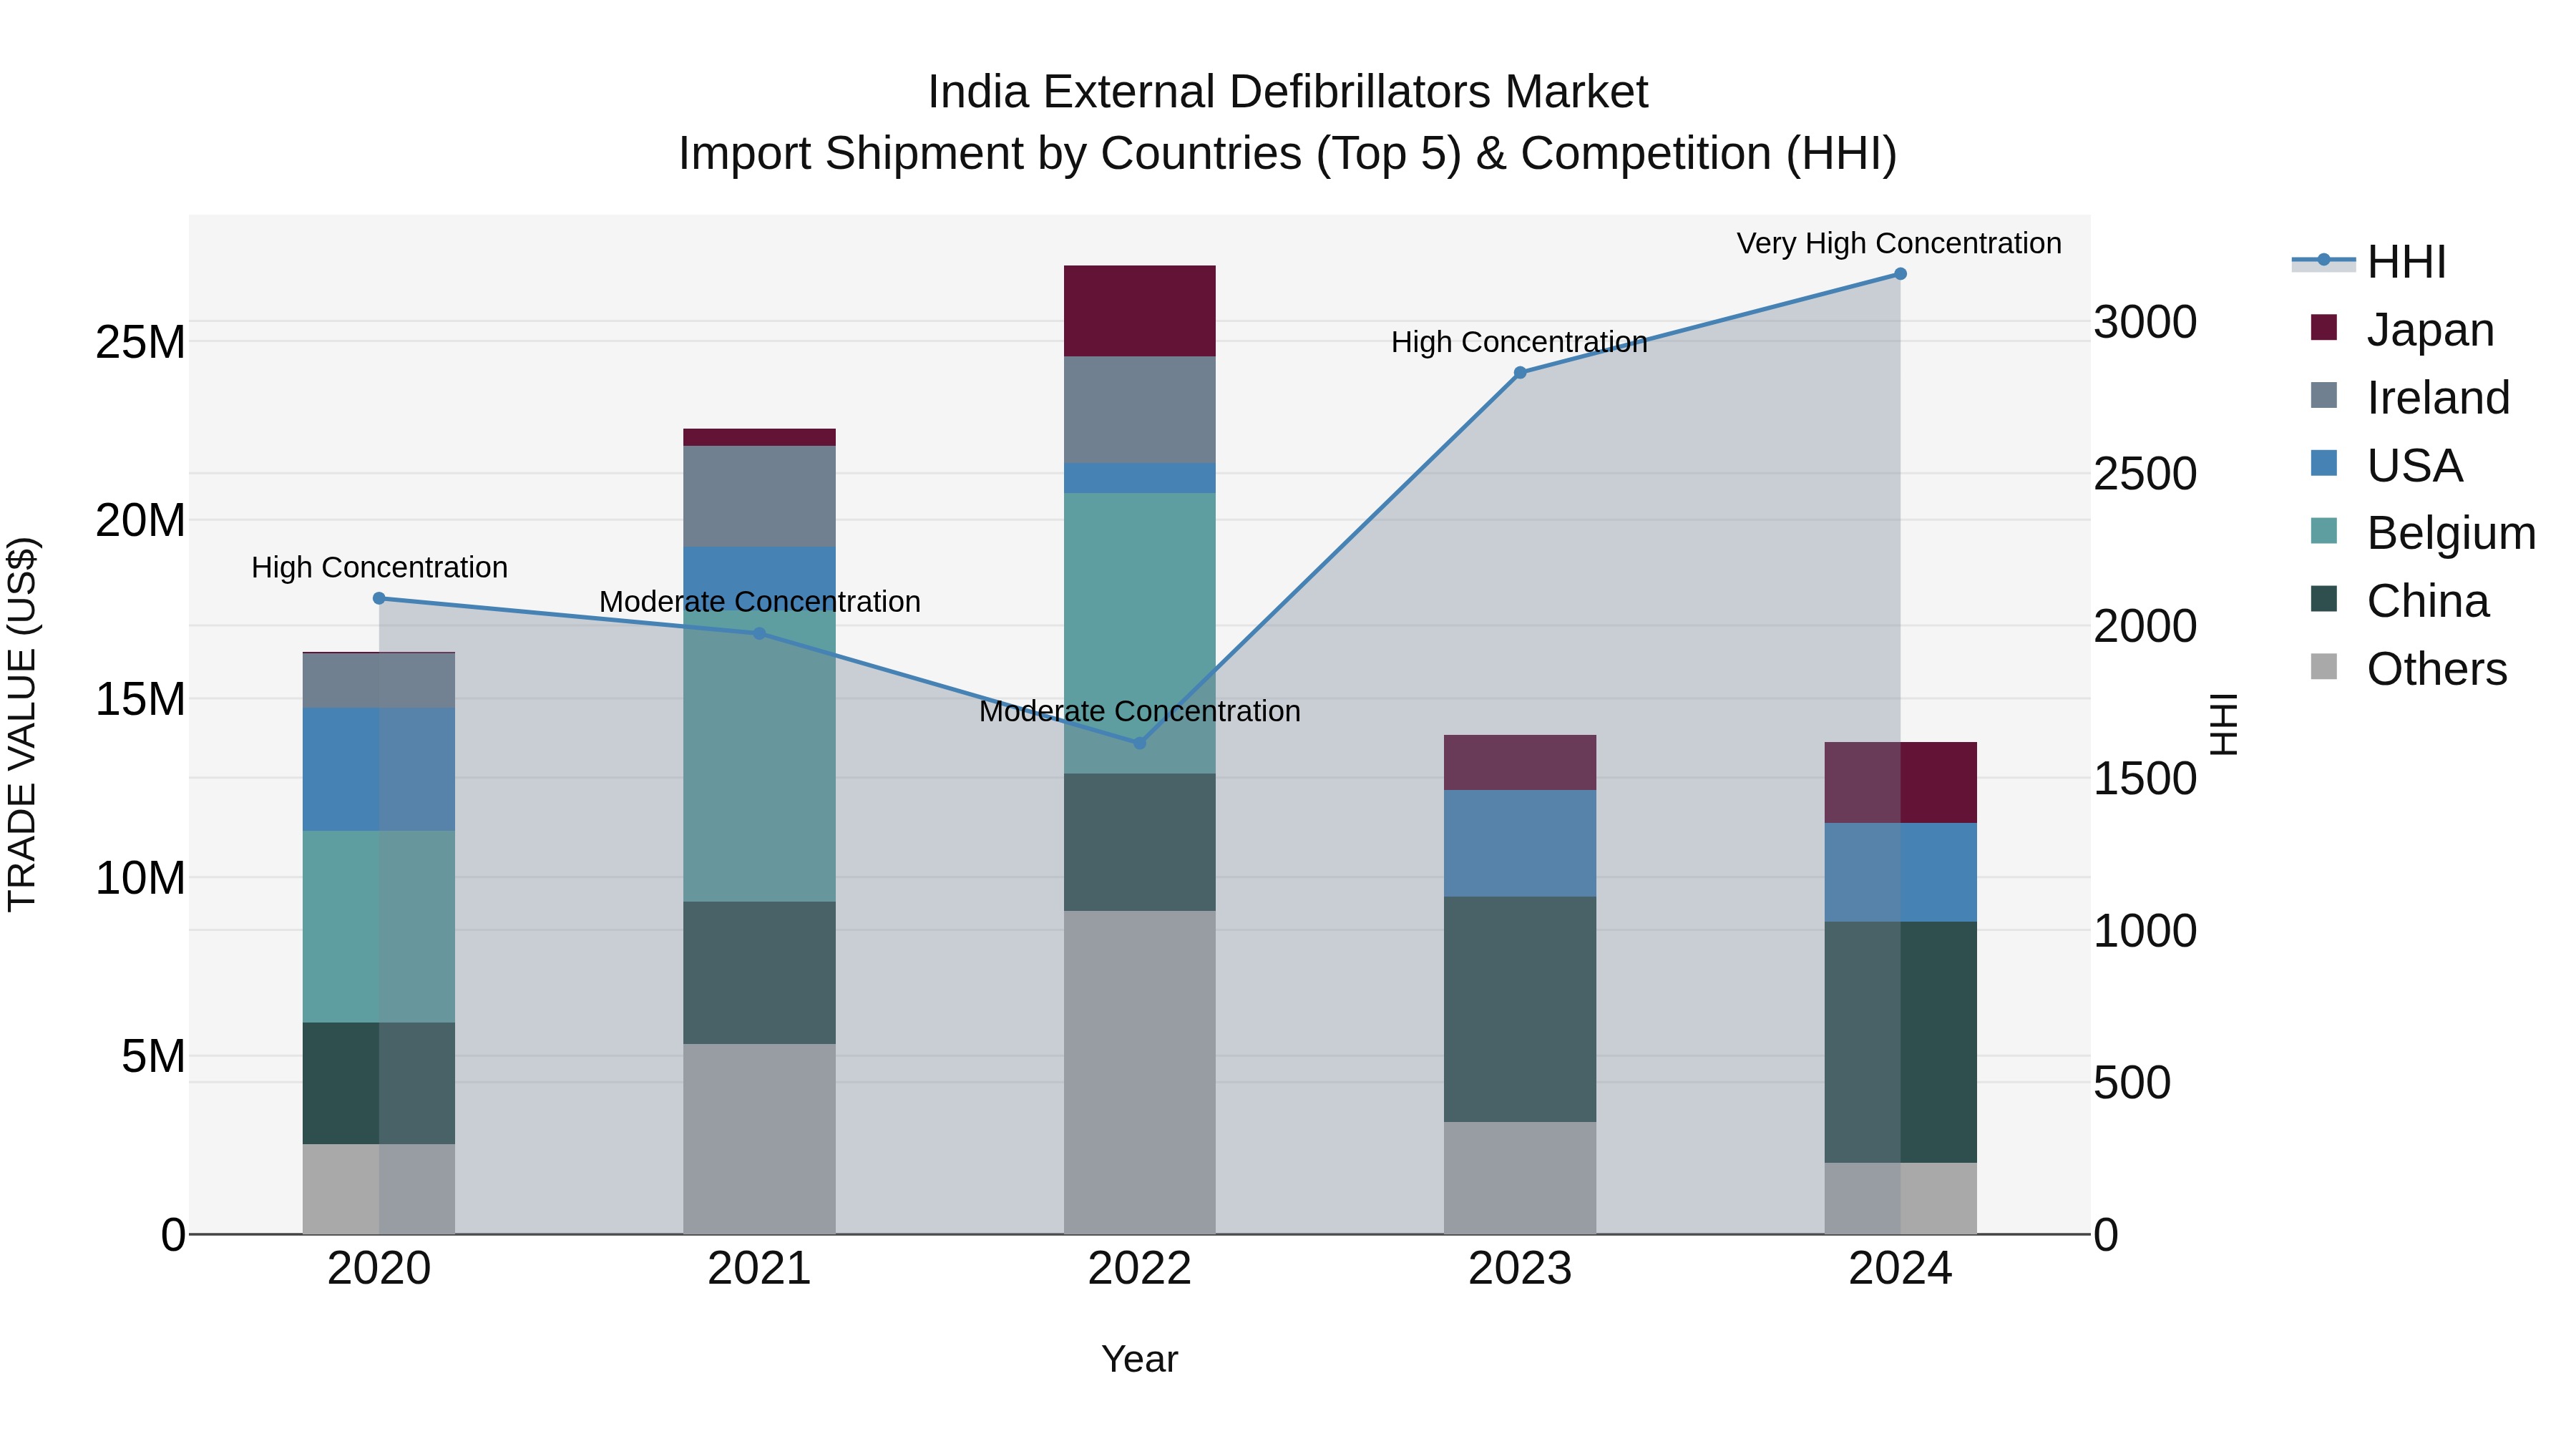Select the USA segment of the 2020 bar

click(x=379, y=770)
